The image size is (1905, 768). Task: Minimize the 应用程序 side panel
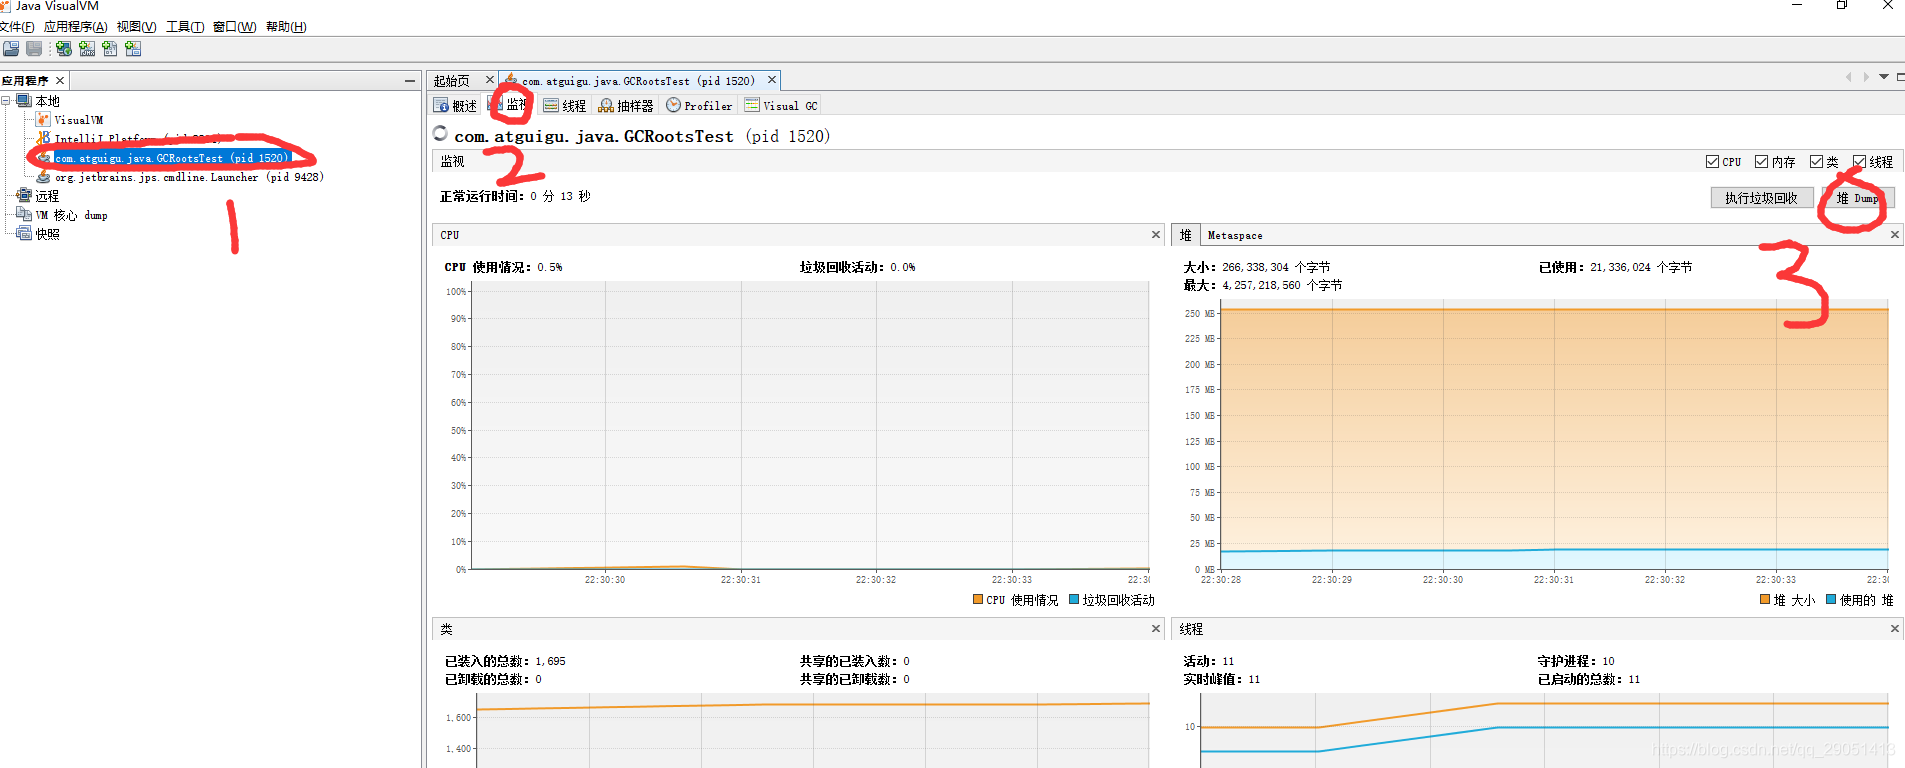pyautogui.click(x=410, y=80)
